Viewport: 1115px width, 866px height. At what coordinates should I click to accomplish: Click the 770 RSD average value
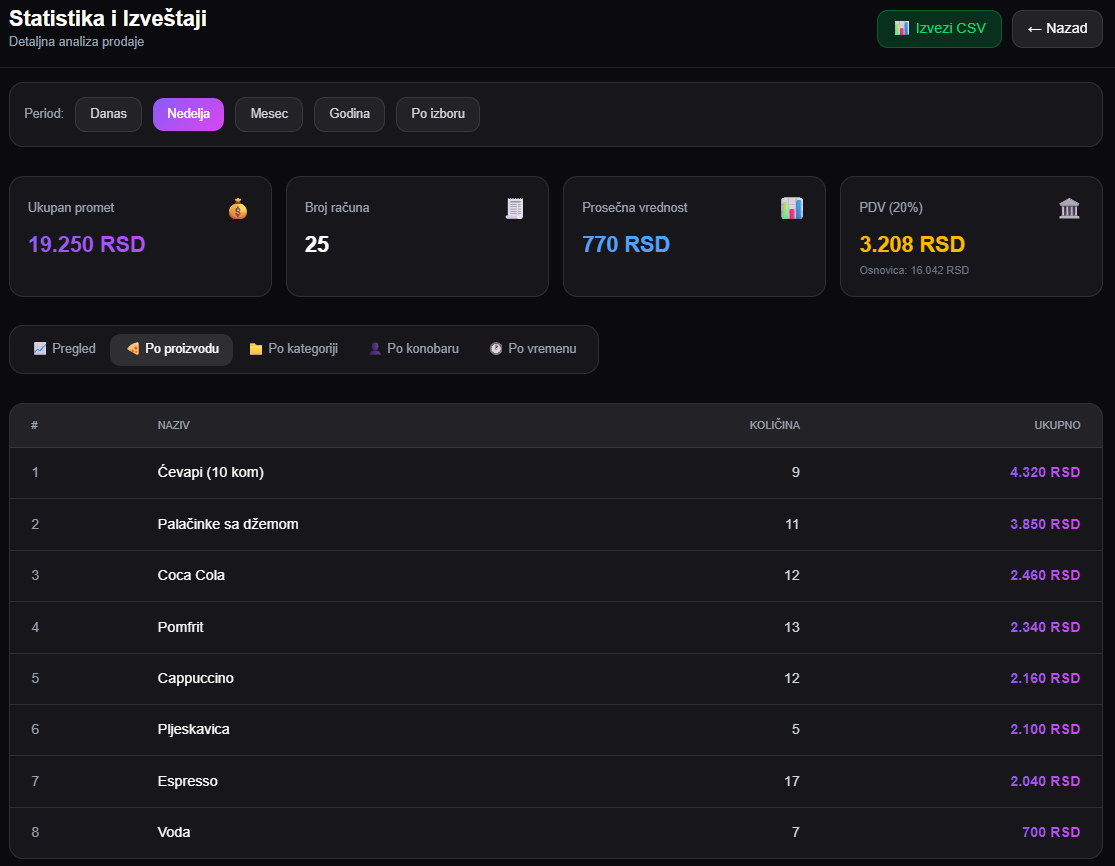click(x=626, y=245)
